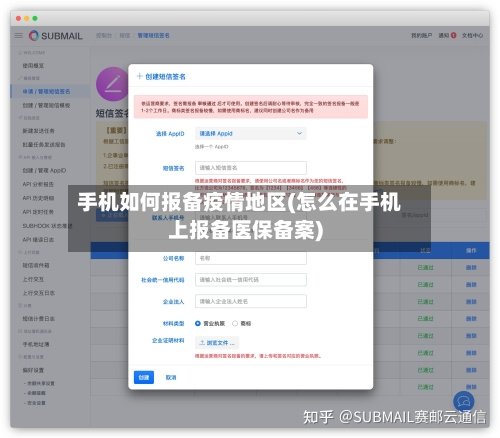The image size is (500, 438).
Task: Click the blue 创建 button
Action: [144, 377]
